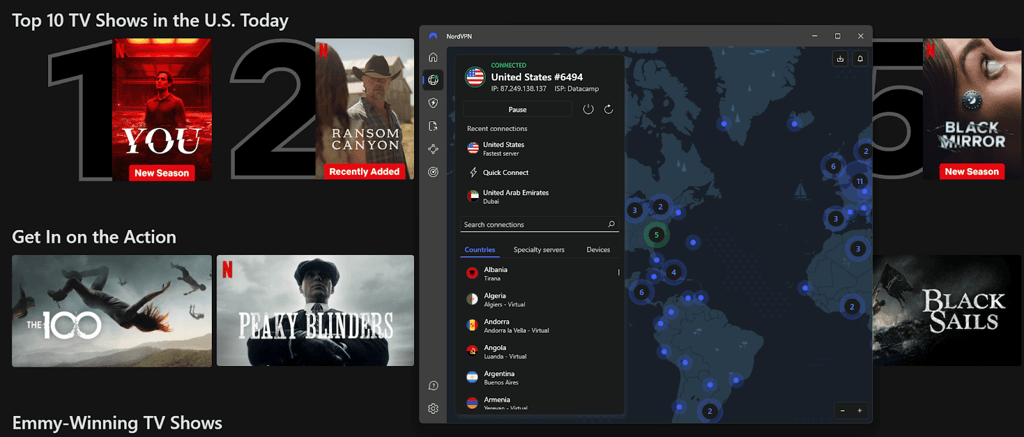Click the connected United States flag icon
Image resolution: width=1024 pixels, height=437 pixels.
pyautogui.click(x=474, y=77)
